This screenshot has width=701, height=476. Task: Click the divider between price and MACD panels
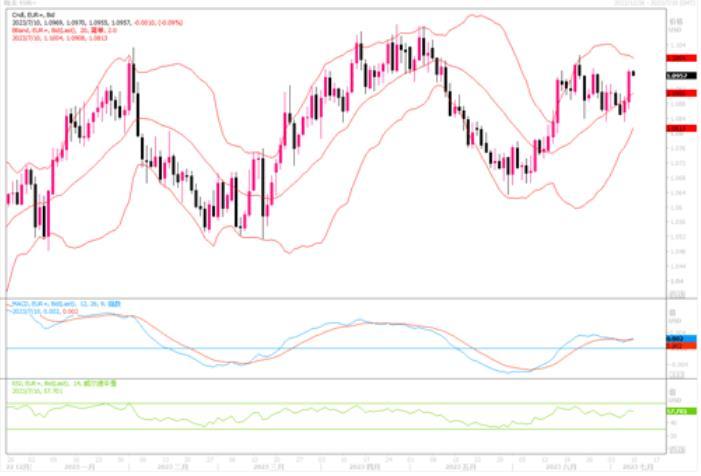tap(330, 298)
